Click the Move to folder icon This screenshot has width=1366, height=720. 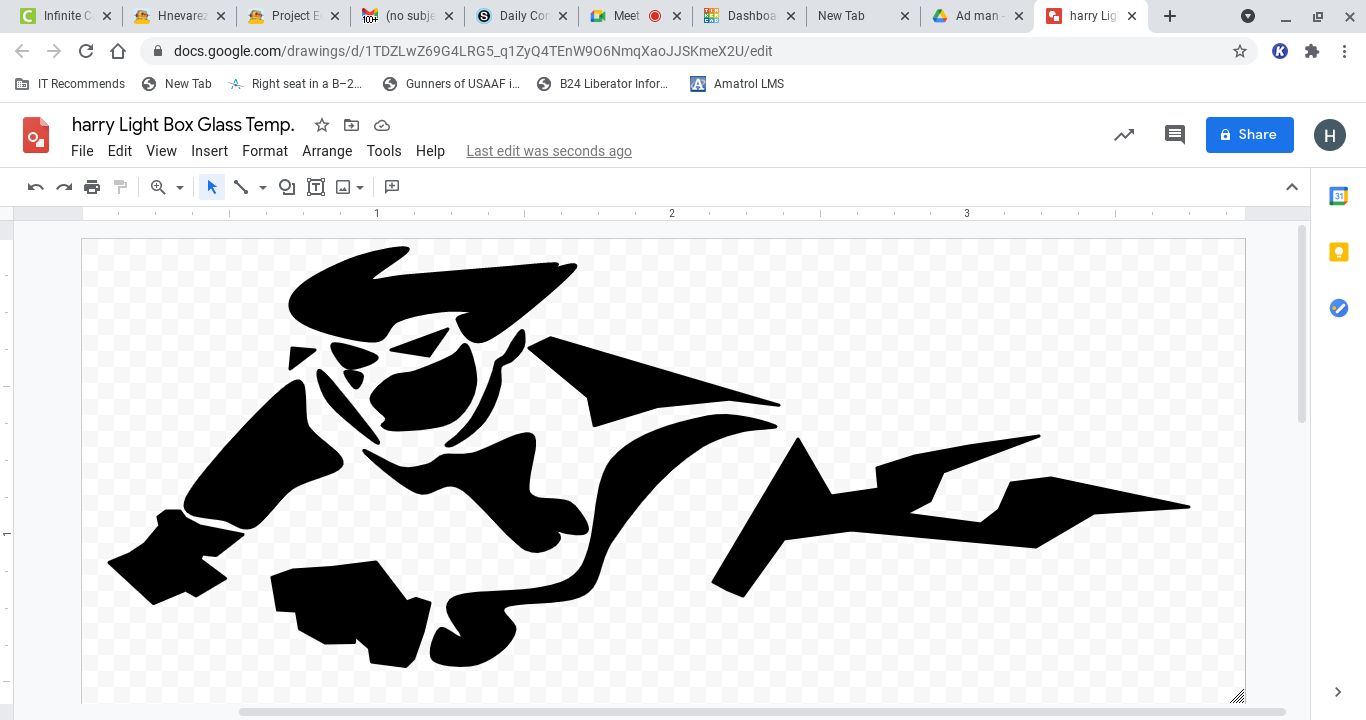click(x=351, y=125)
